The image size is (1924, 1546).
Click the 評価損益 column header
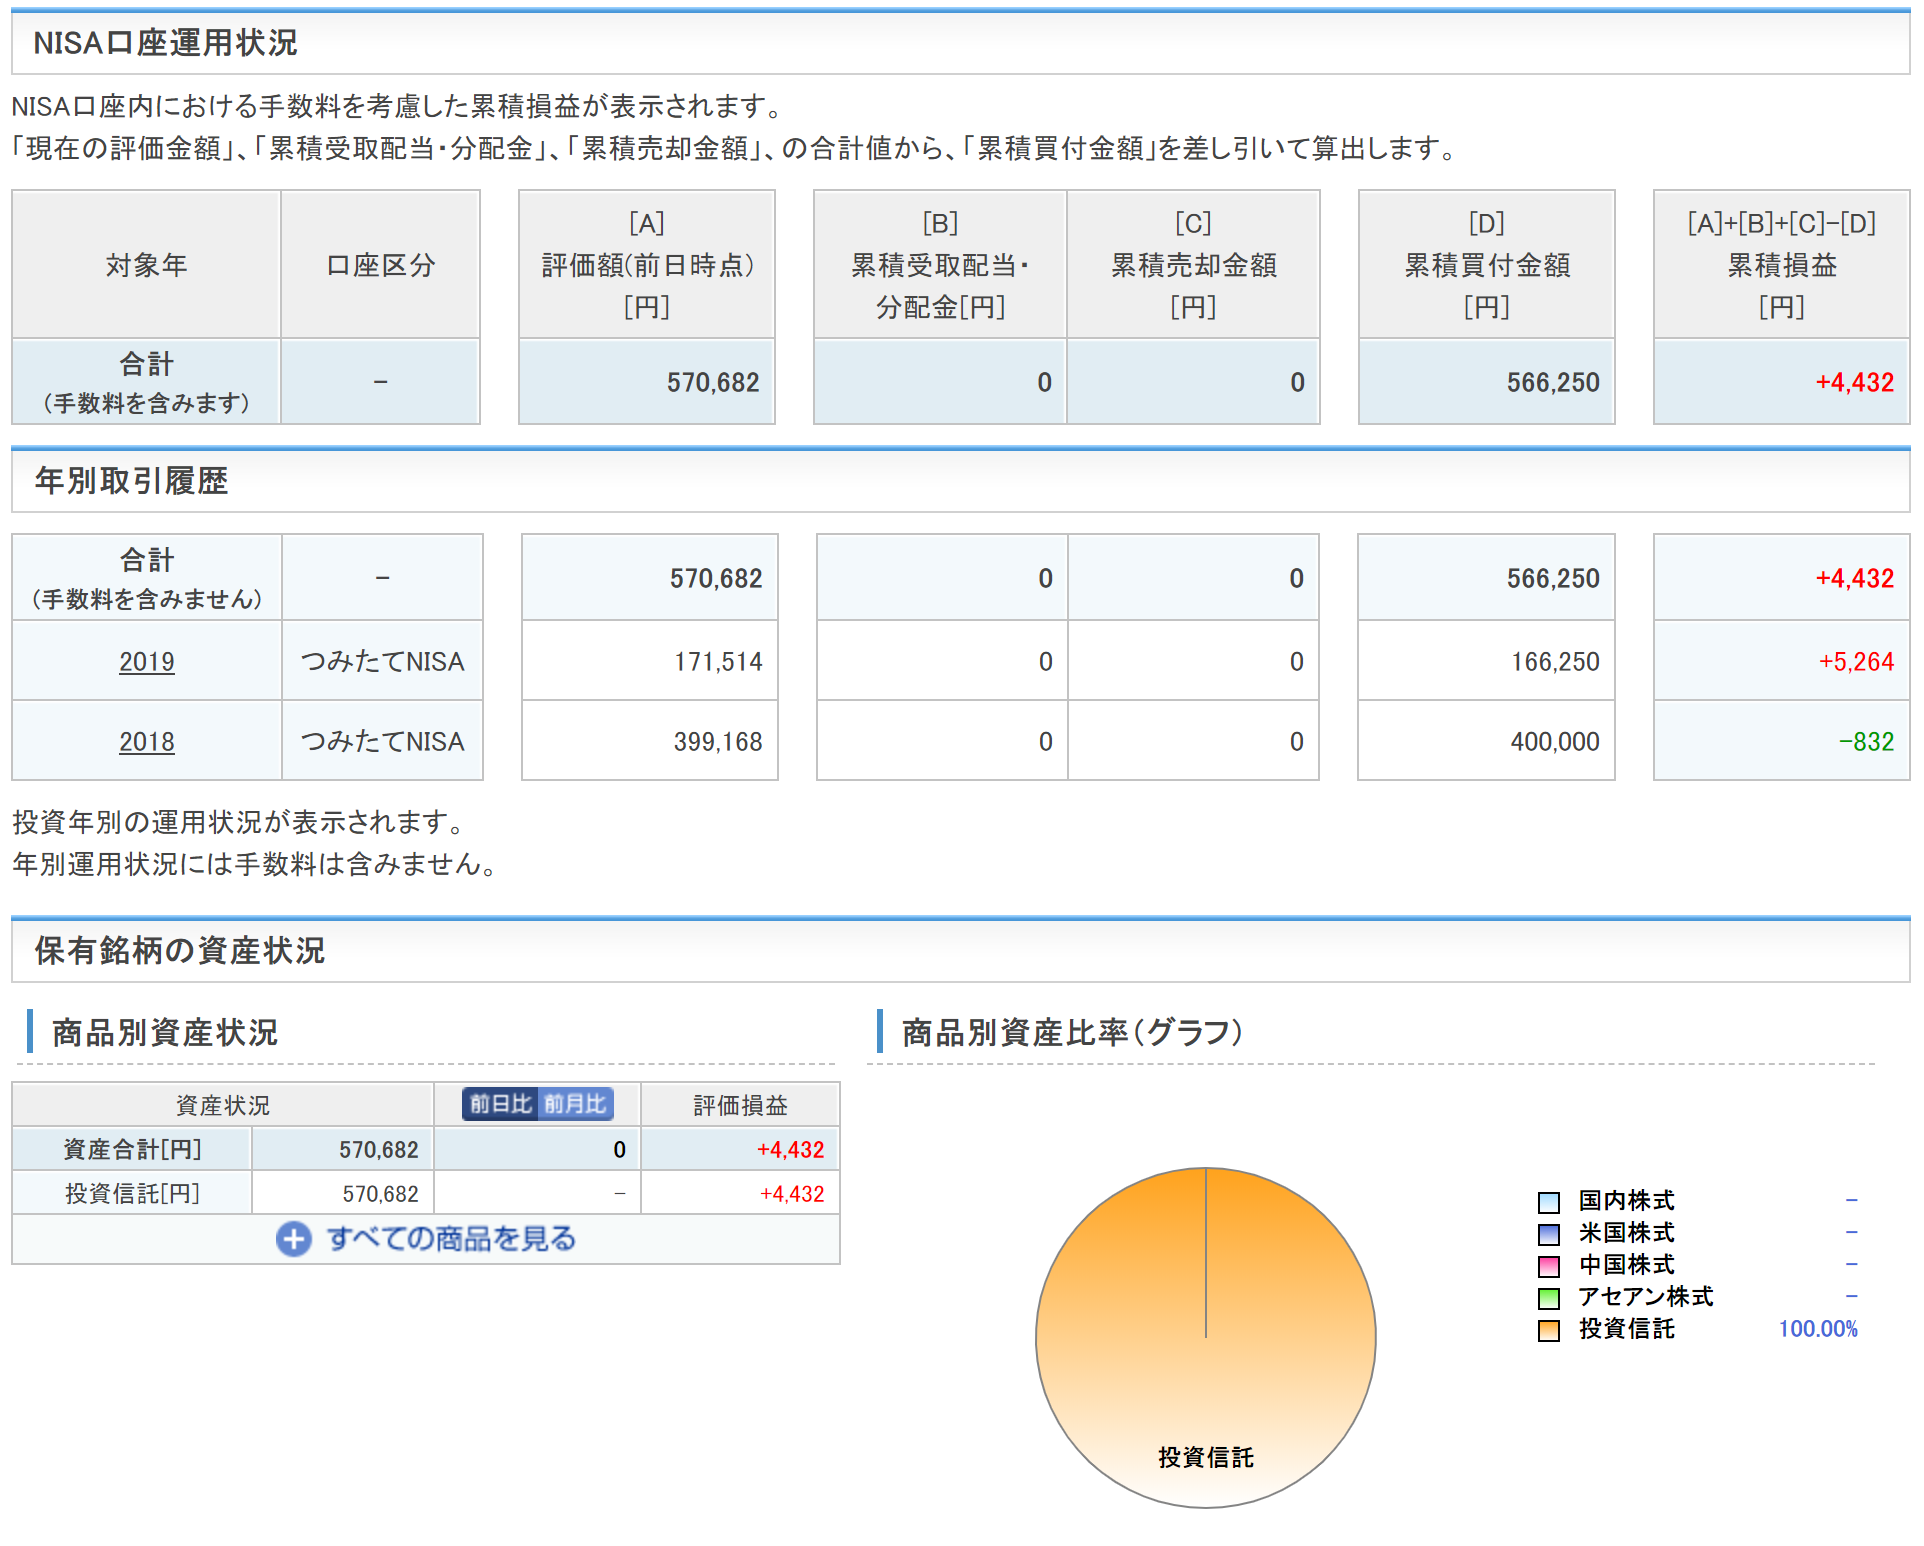pyautogui.click(x=740, y=1105)
